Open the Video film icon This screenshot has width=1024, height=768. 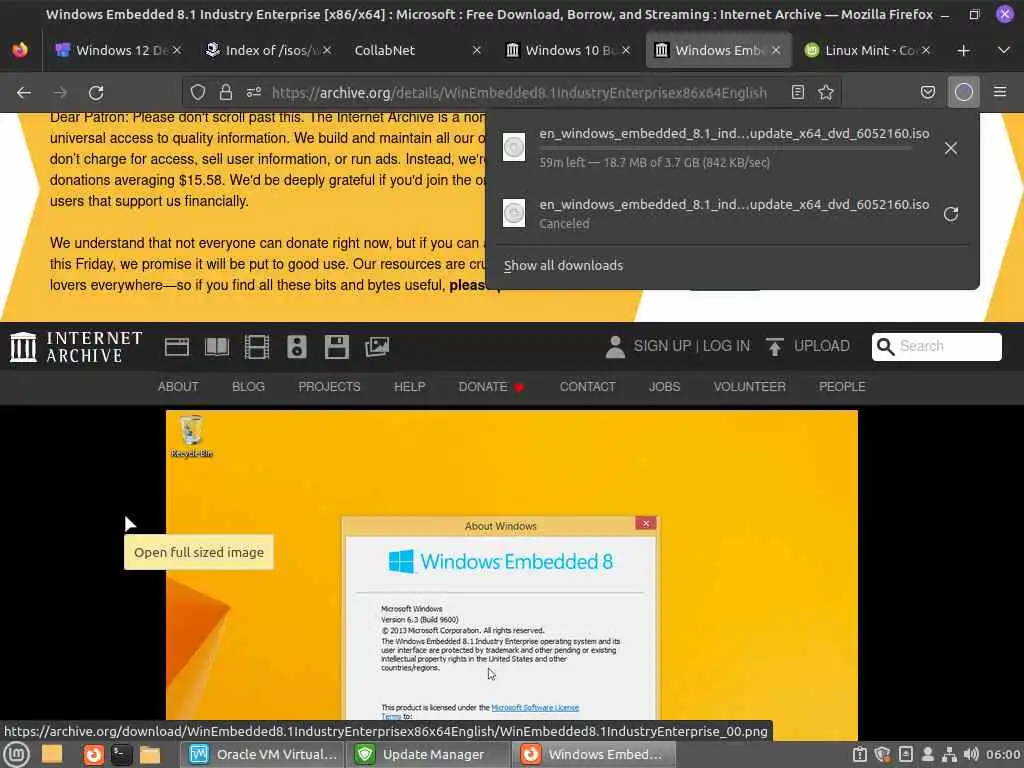(x=257, y=347)
